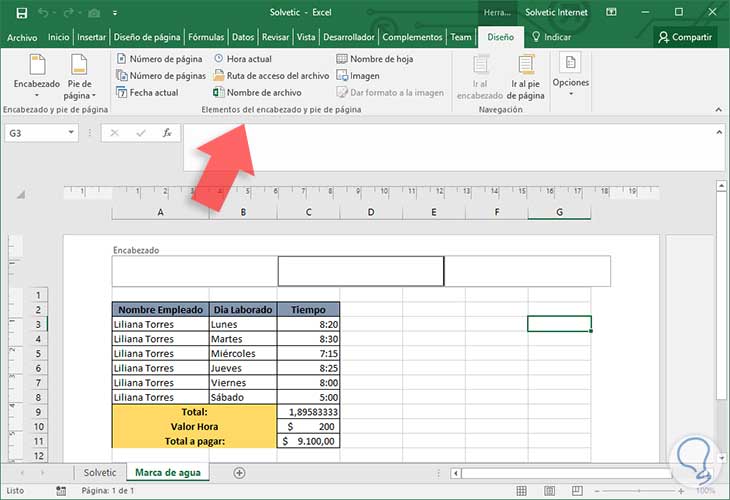
Task: Switch to the Vista tab
Action: 306,37
